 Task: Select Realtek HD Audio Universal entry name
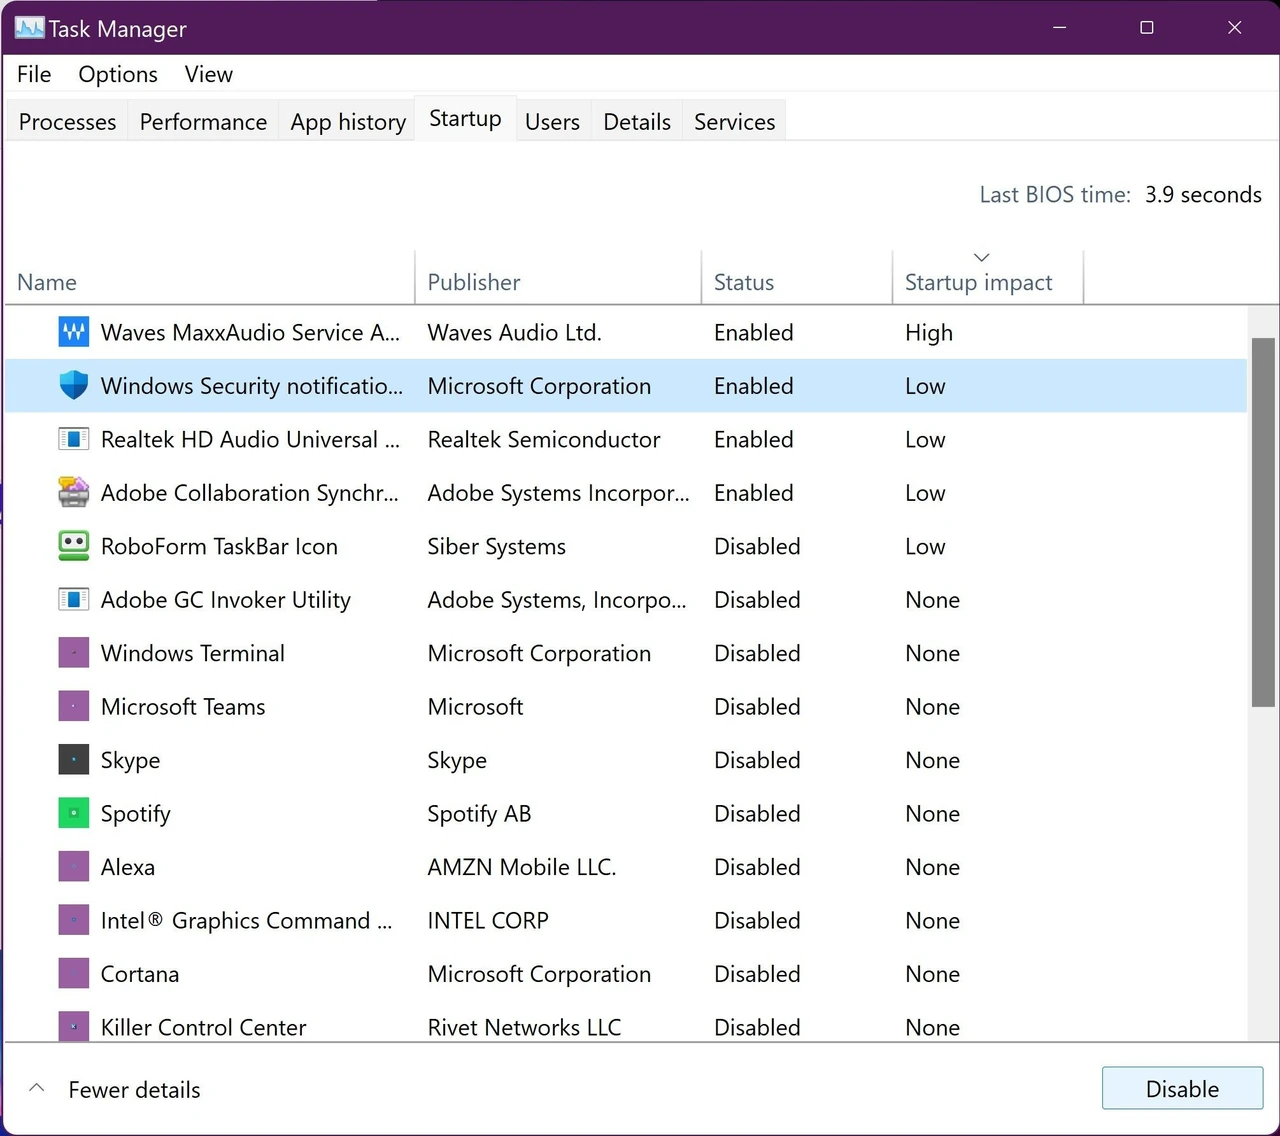pos(250,439)
